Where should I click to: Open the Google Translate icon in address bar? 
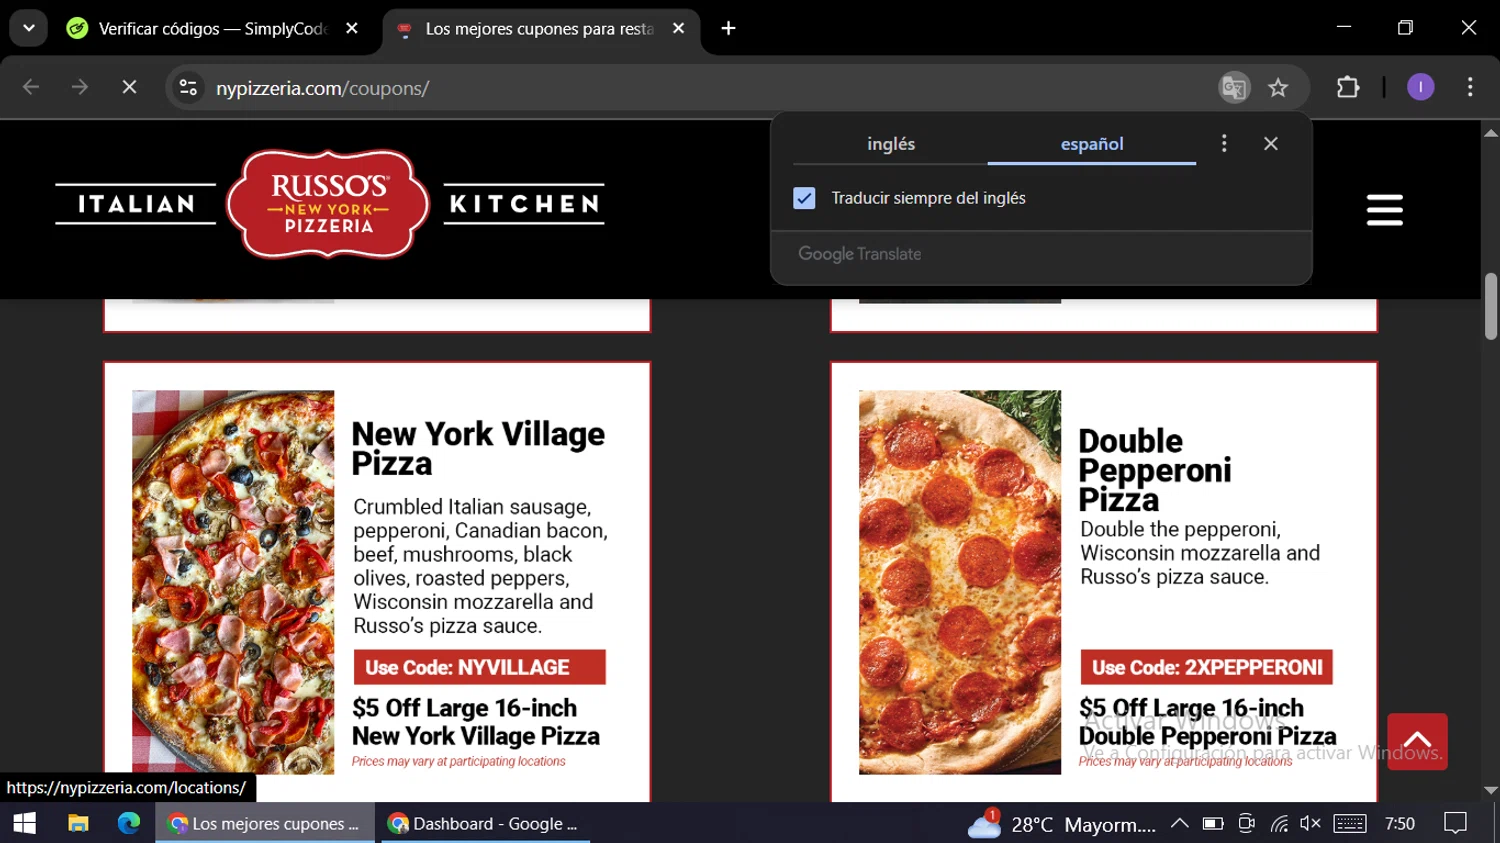coord(1234,88)
